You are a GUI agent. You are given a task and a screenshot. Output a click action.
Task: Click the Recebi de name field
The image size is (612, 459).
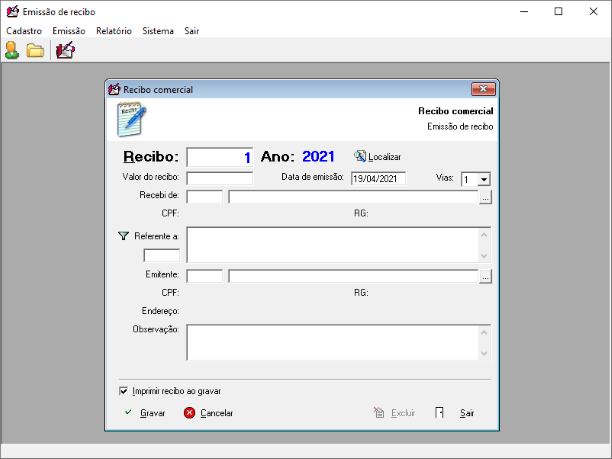tap(353, 197)
